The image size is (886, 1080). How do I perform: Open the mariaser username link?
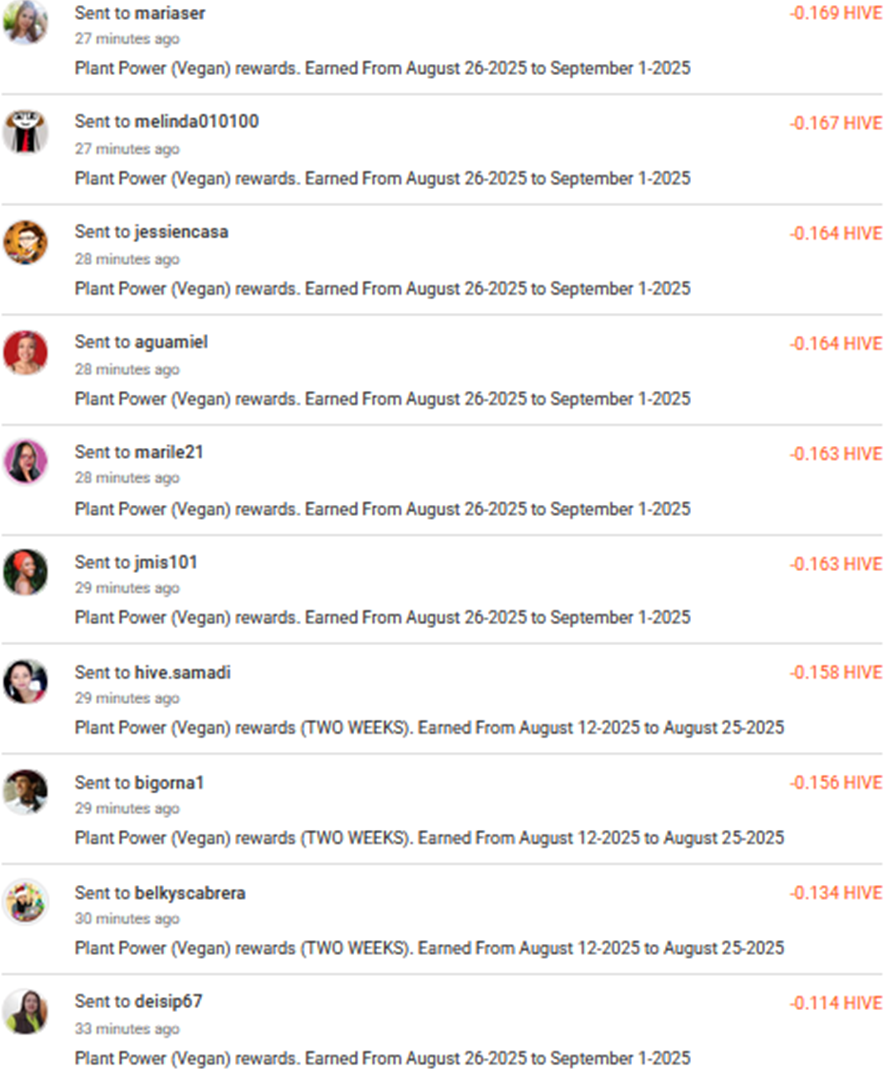tap(170, 13)
